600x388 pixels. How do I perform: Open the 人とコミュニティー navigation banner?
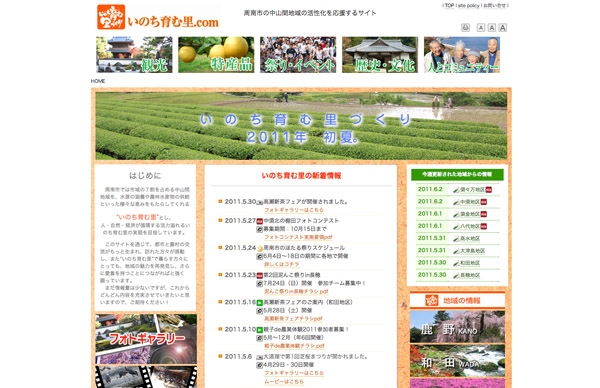462,55
